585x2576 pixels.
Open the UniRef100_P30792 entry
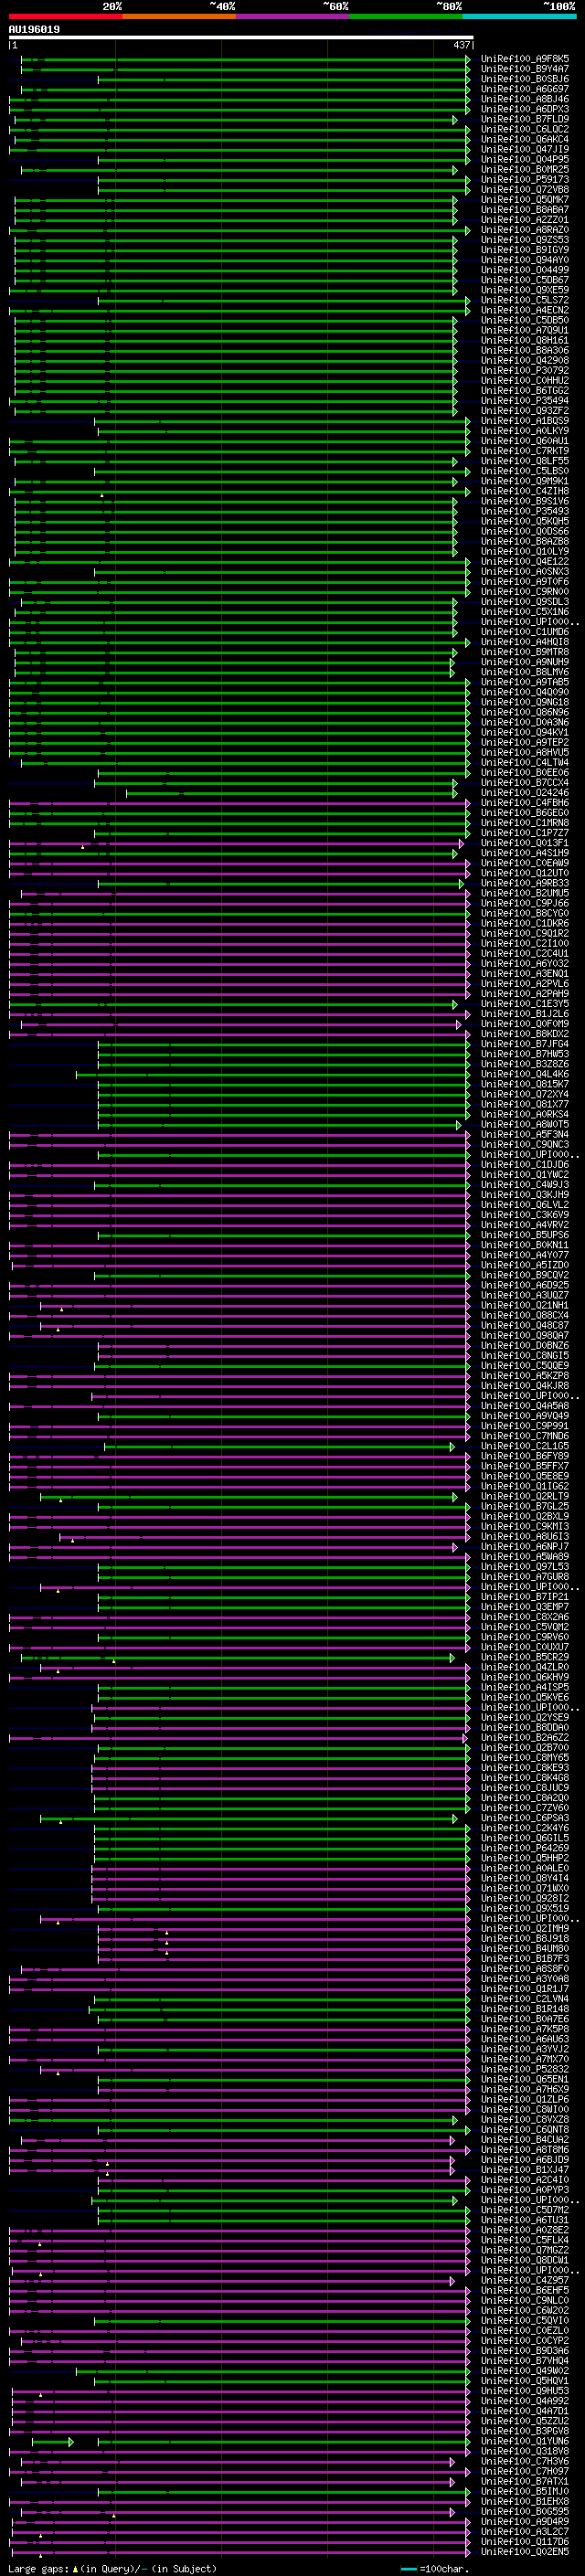coord(525,371)
